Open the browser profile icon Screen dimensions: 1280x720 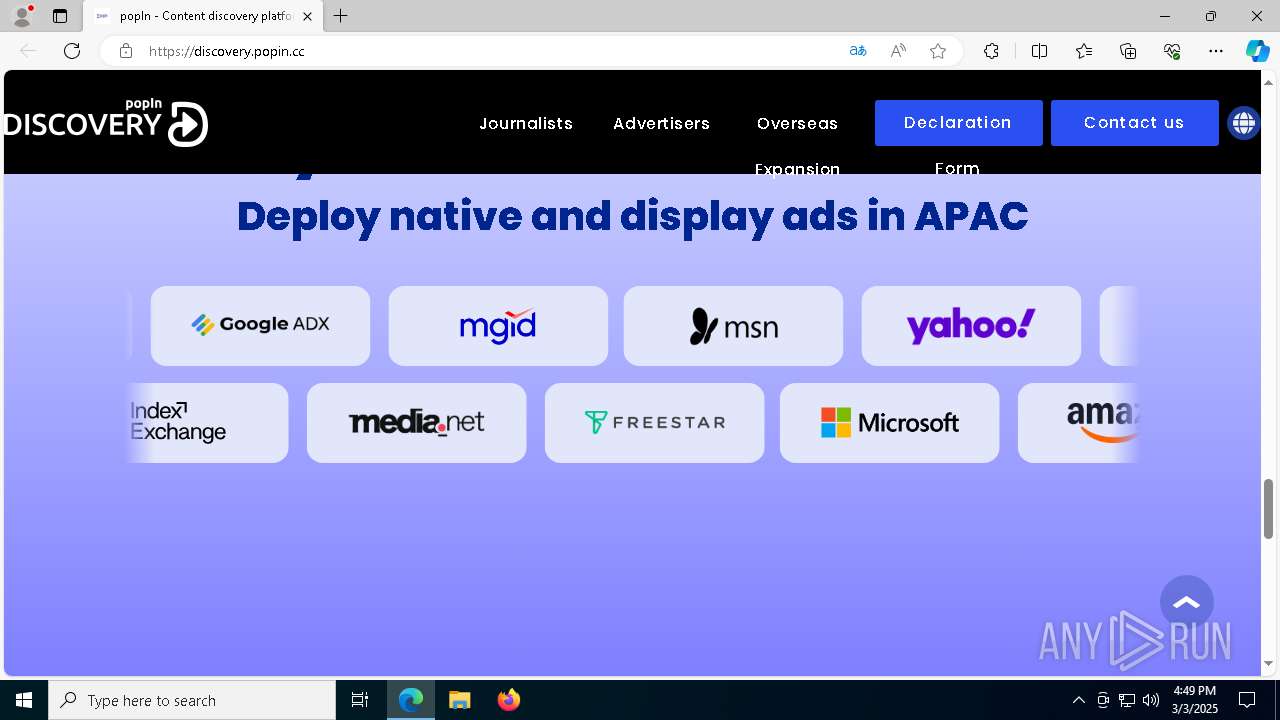click(21, 16)
